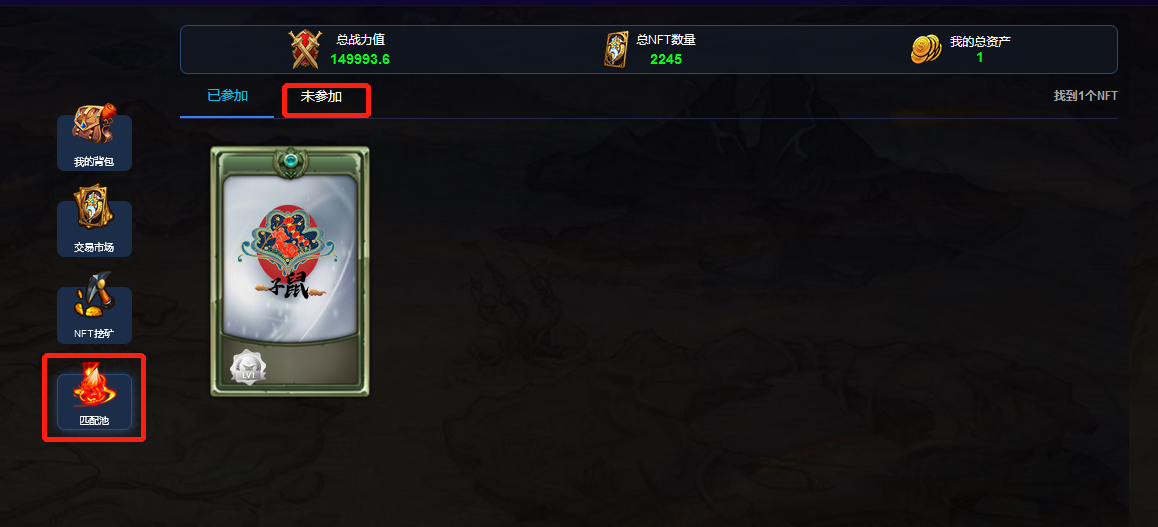Click the gold coins assets icon
This screenshot has height=527, width=1158.
point(926,49)
